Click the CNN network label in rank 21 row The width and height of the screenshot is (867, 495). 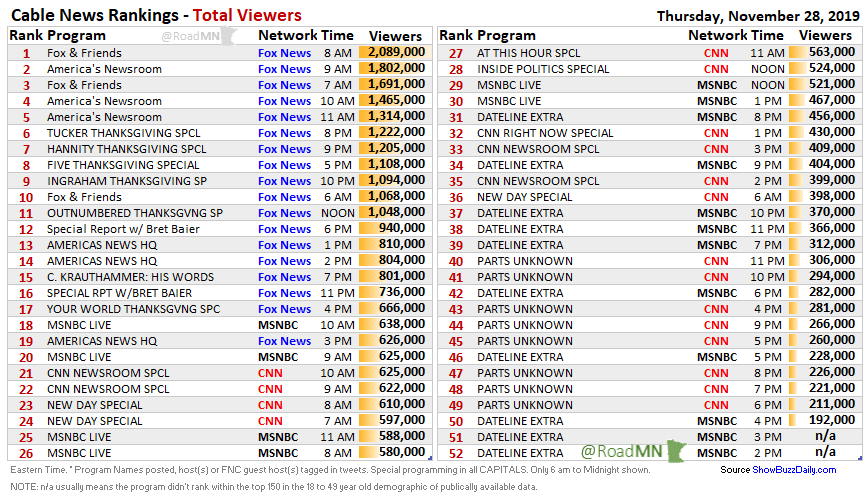270,373
